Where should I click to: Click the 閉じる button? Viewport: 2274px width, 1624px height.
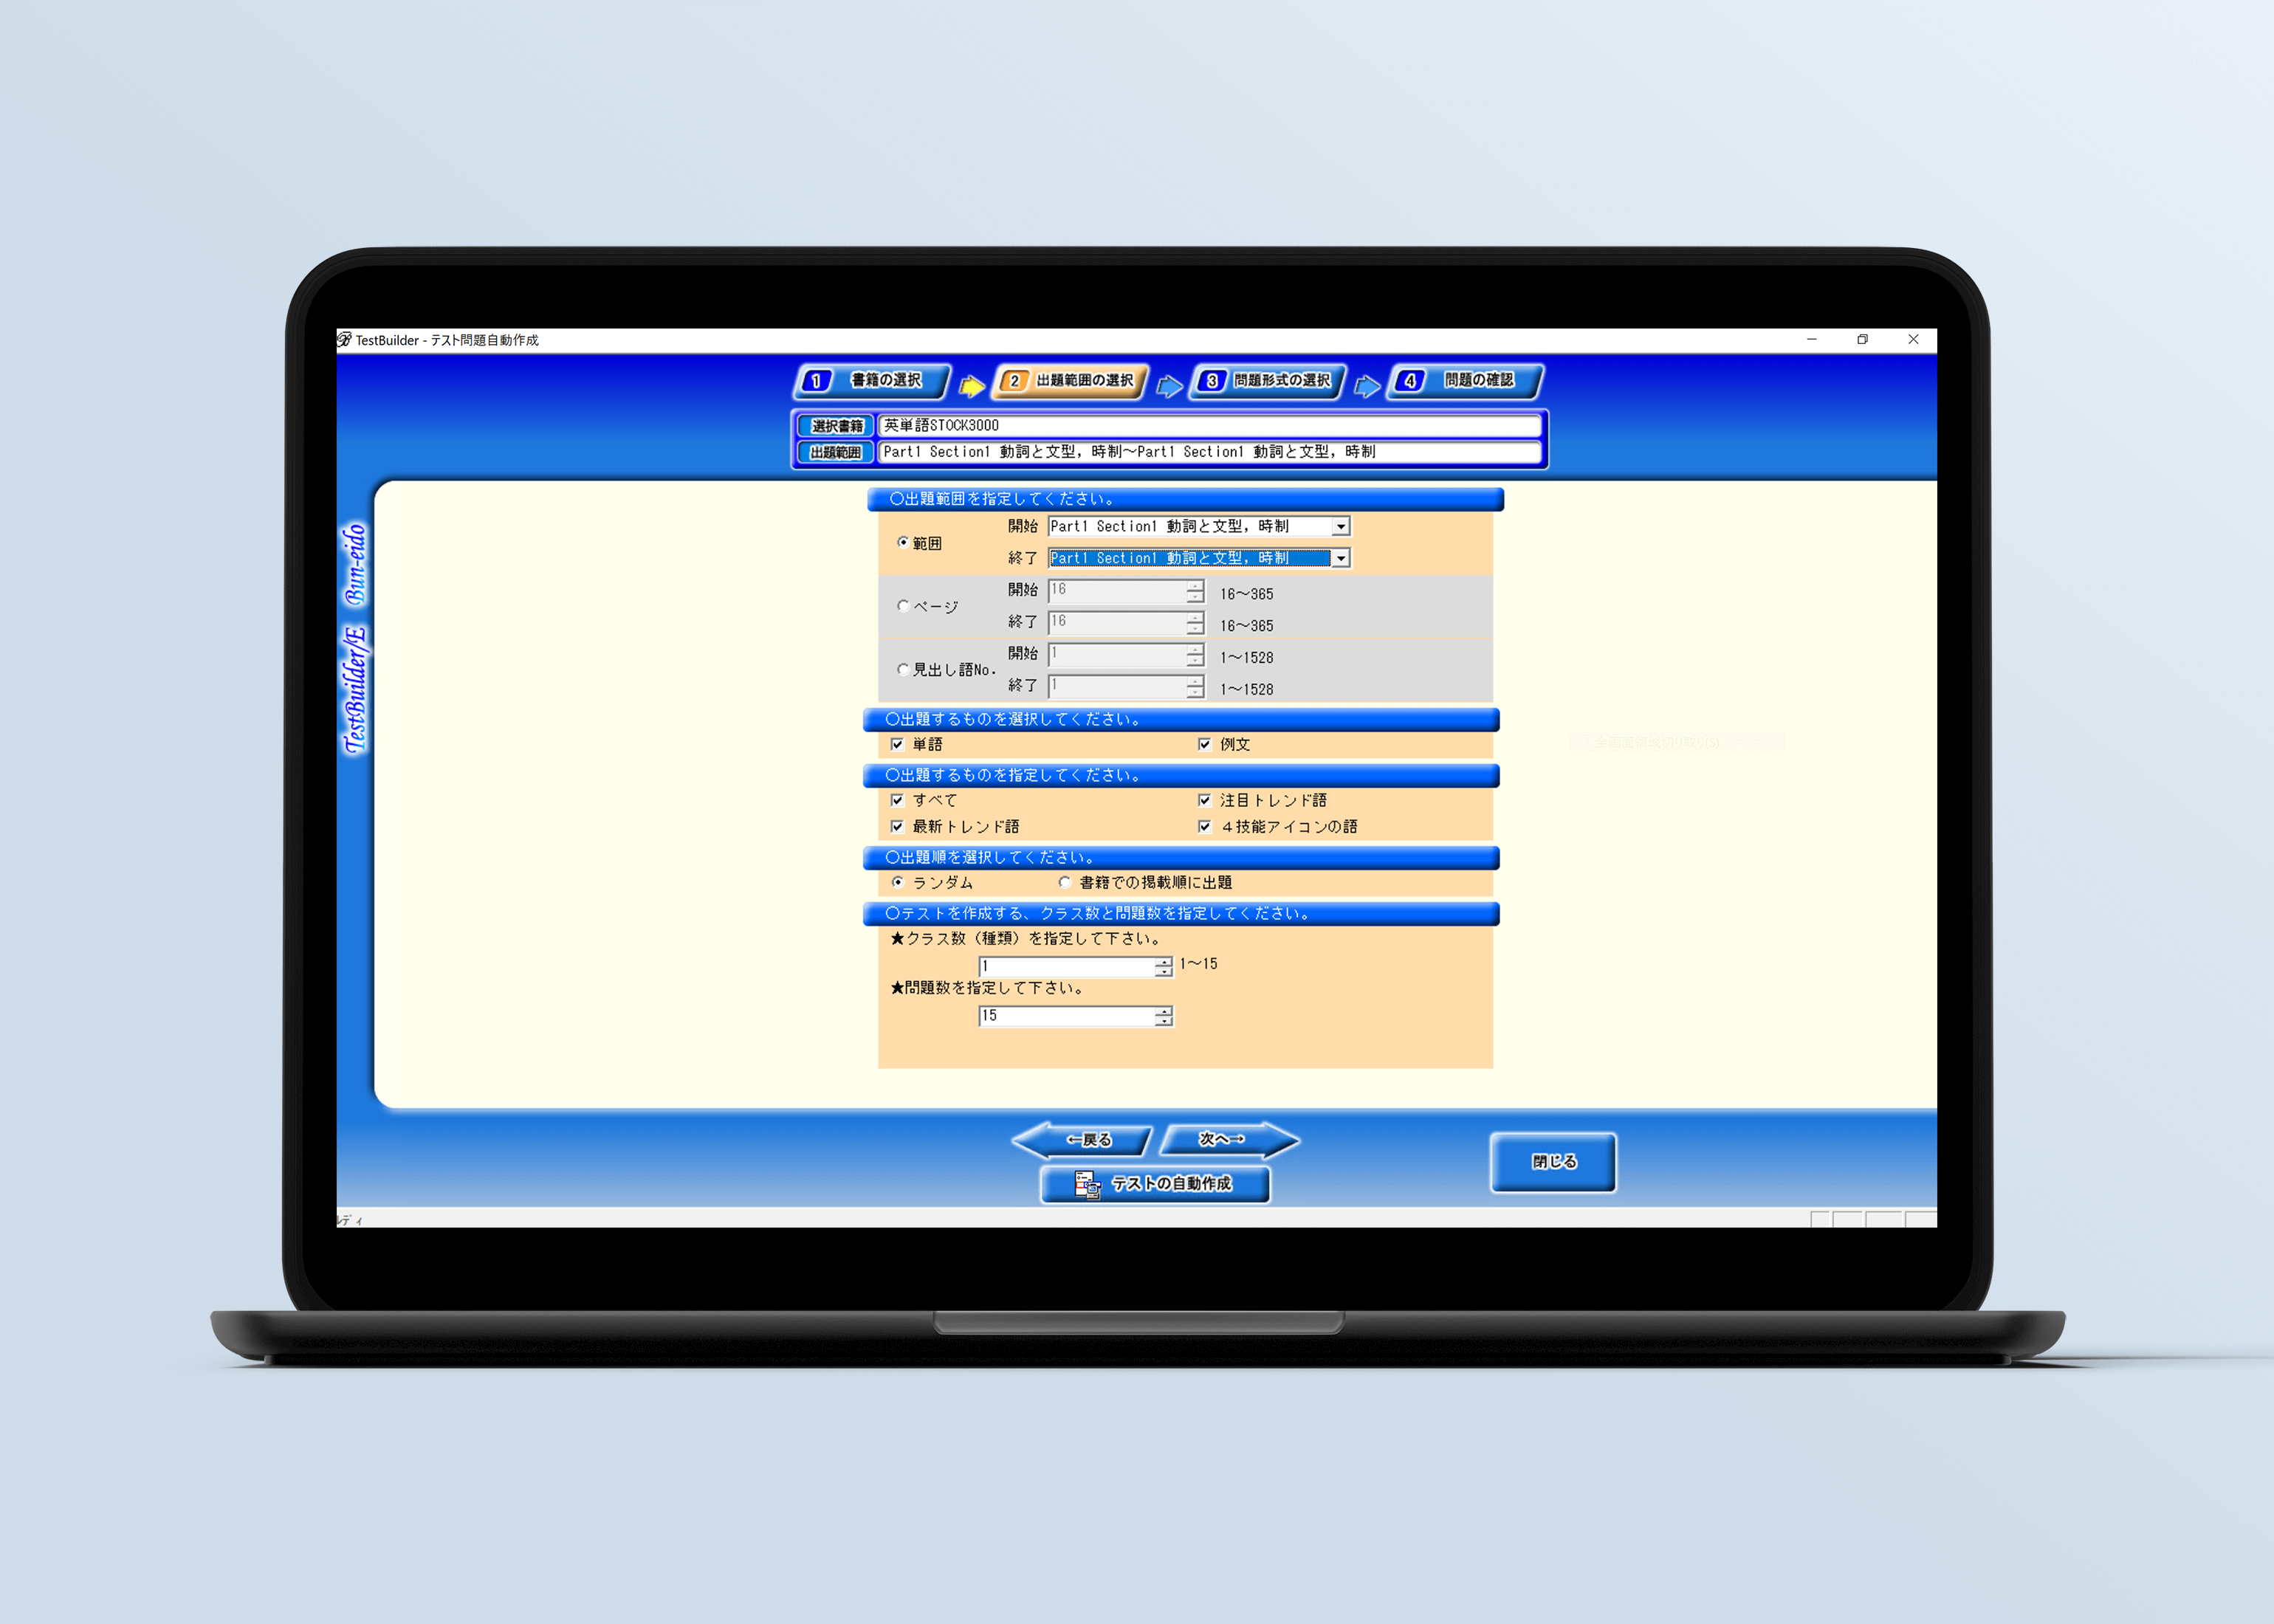click(x=1553, y=1162)
